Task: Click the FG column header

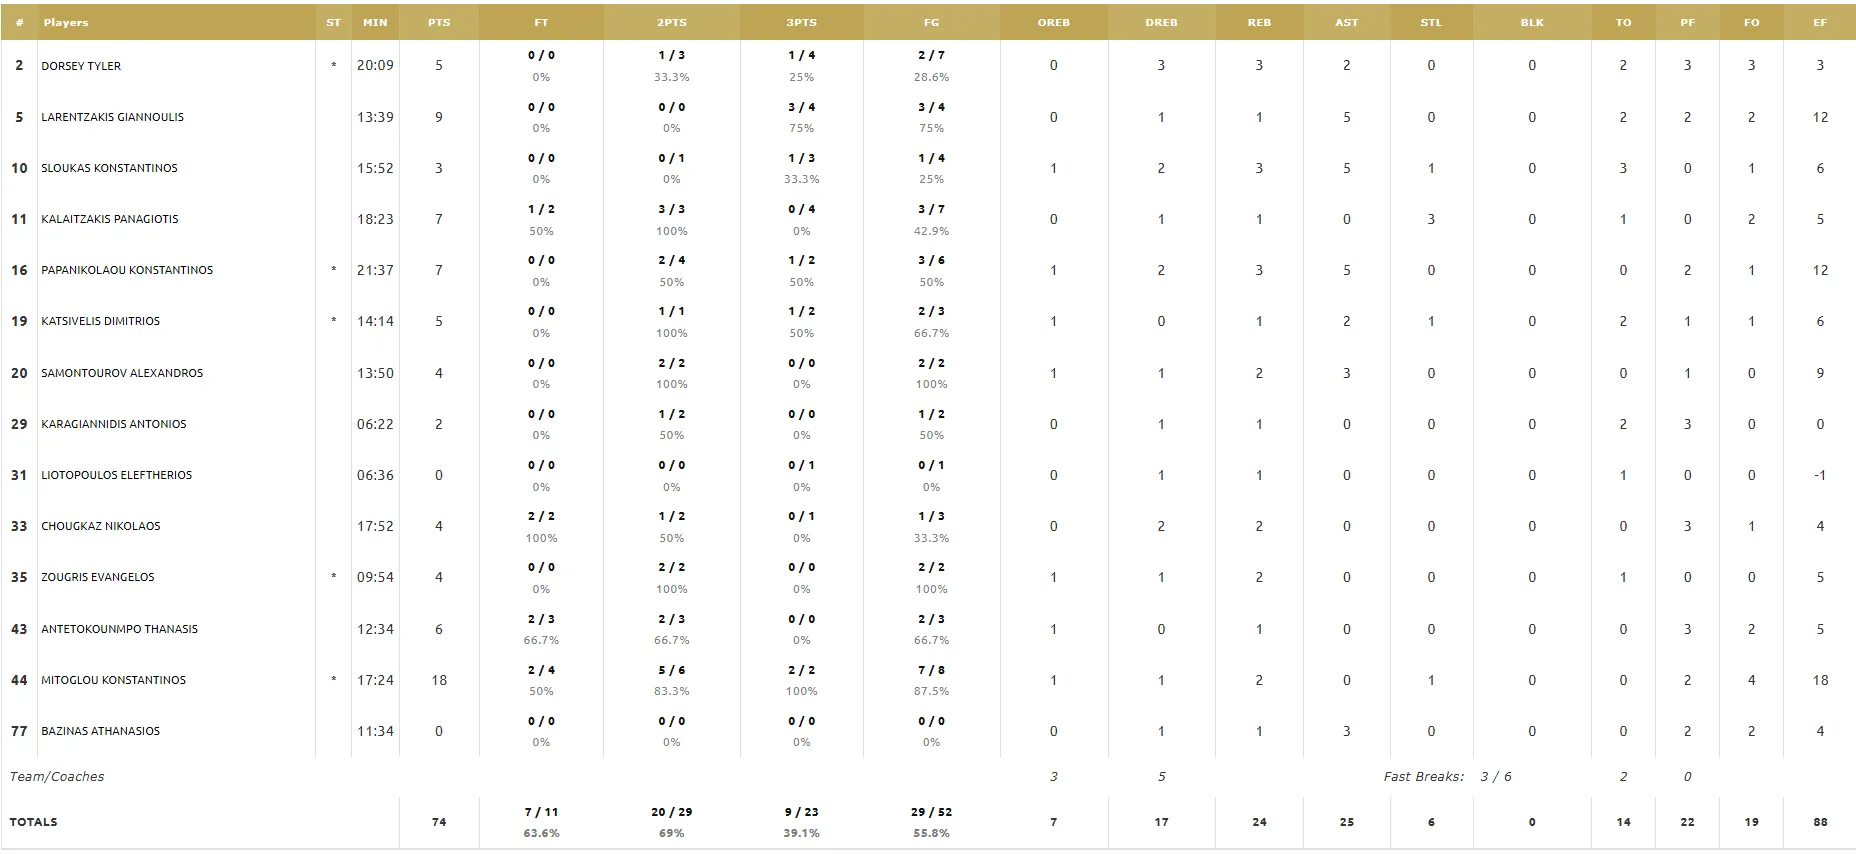Action: coord(931,22)
